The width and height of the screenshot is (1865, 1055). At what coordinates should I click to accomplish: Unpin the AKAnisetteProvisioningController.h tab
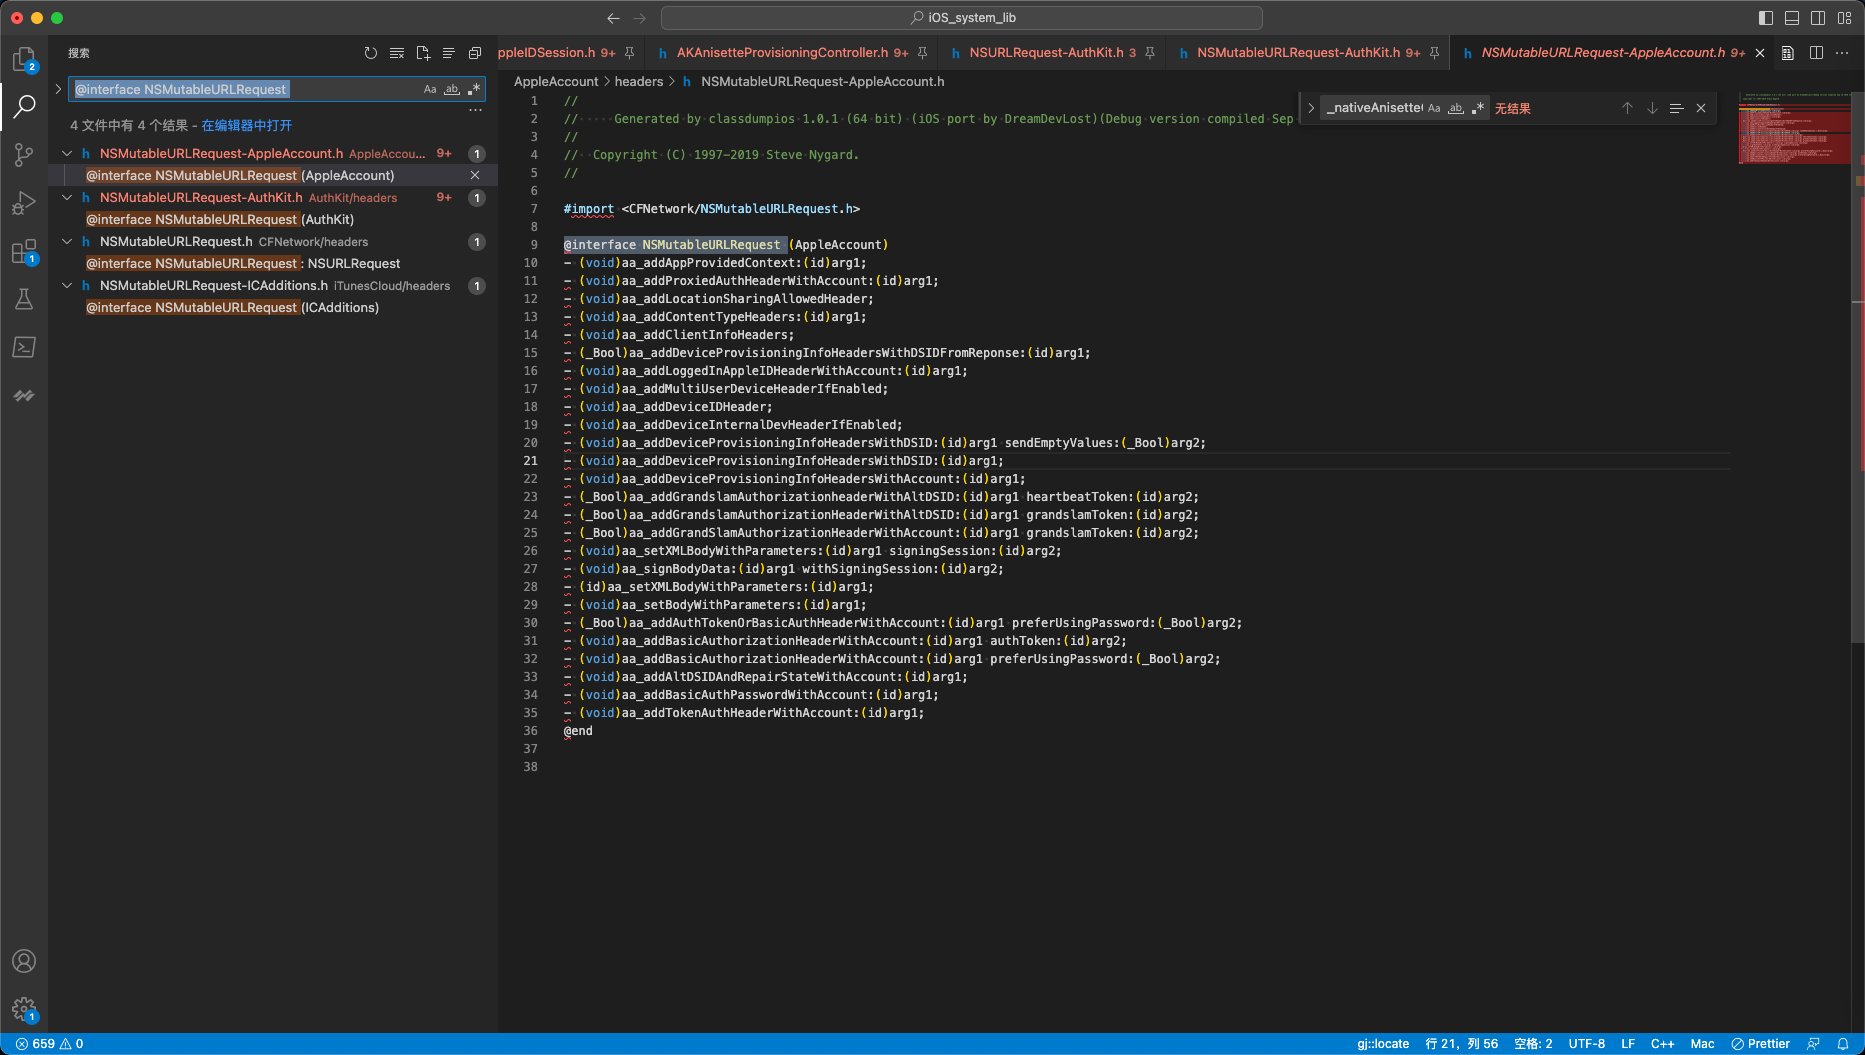tap(922, 53)
